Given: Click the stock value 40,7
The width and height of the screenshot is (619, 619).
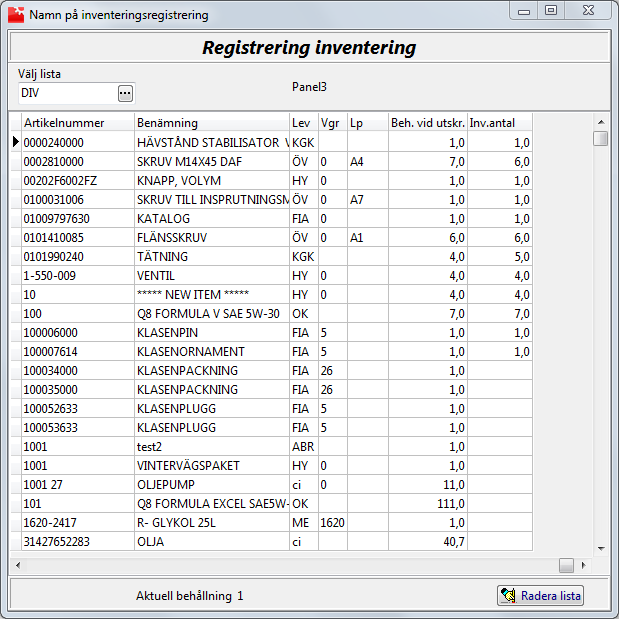Looking at the screenshot, I should point(428,541).
